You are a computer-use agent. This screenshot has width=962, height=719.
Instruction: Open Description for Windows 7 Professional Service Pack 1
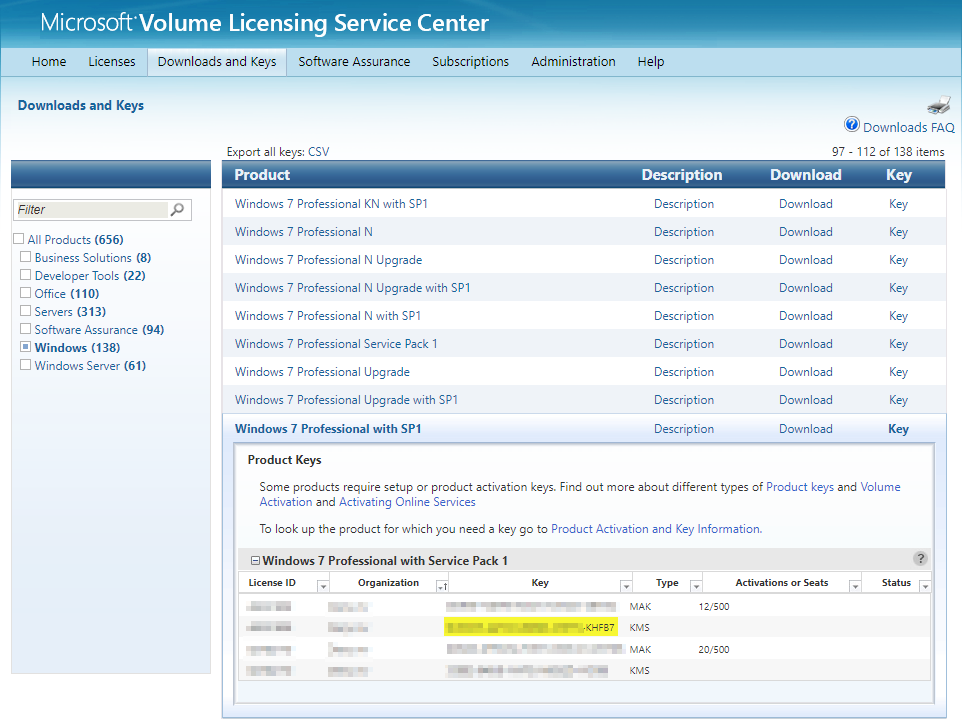point(683,344)
